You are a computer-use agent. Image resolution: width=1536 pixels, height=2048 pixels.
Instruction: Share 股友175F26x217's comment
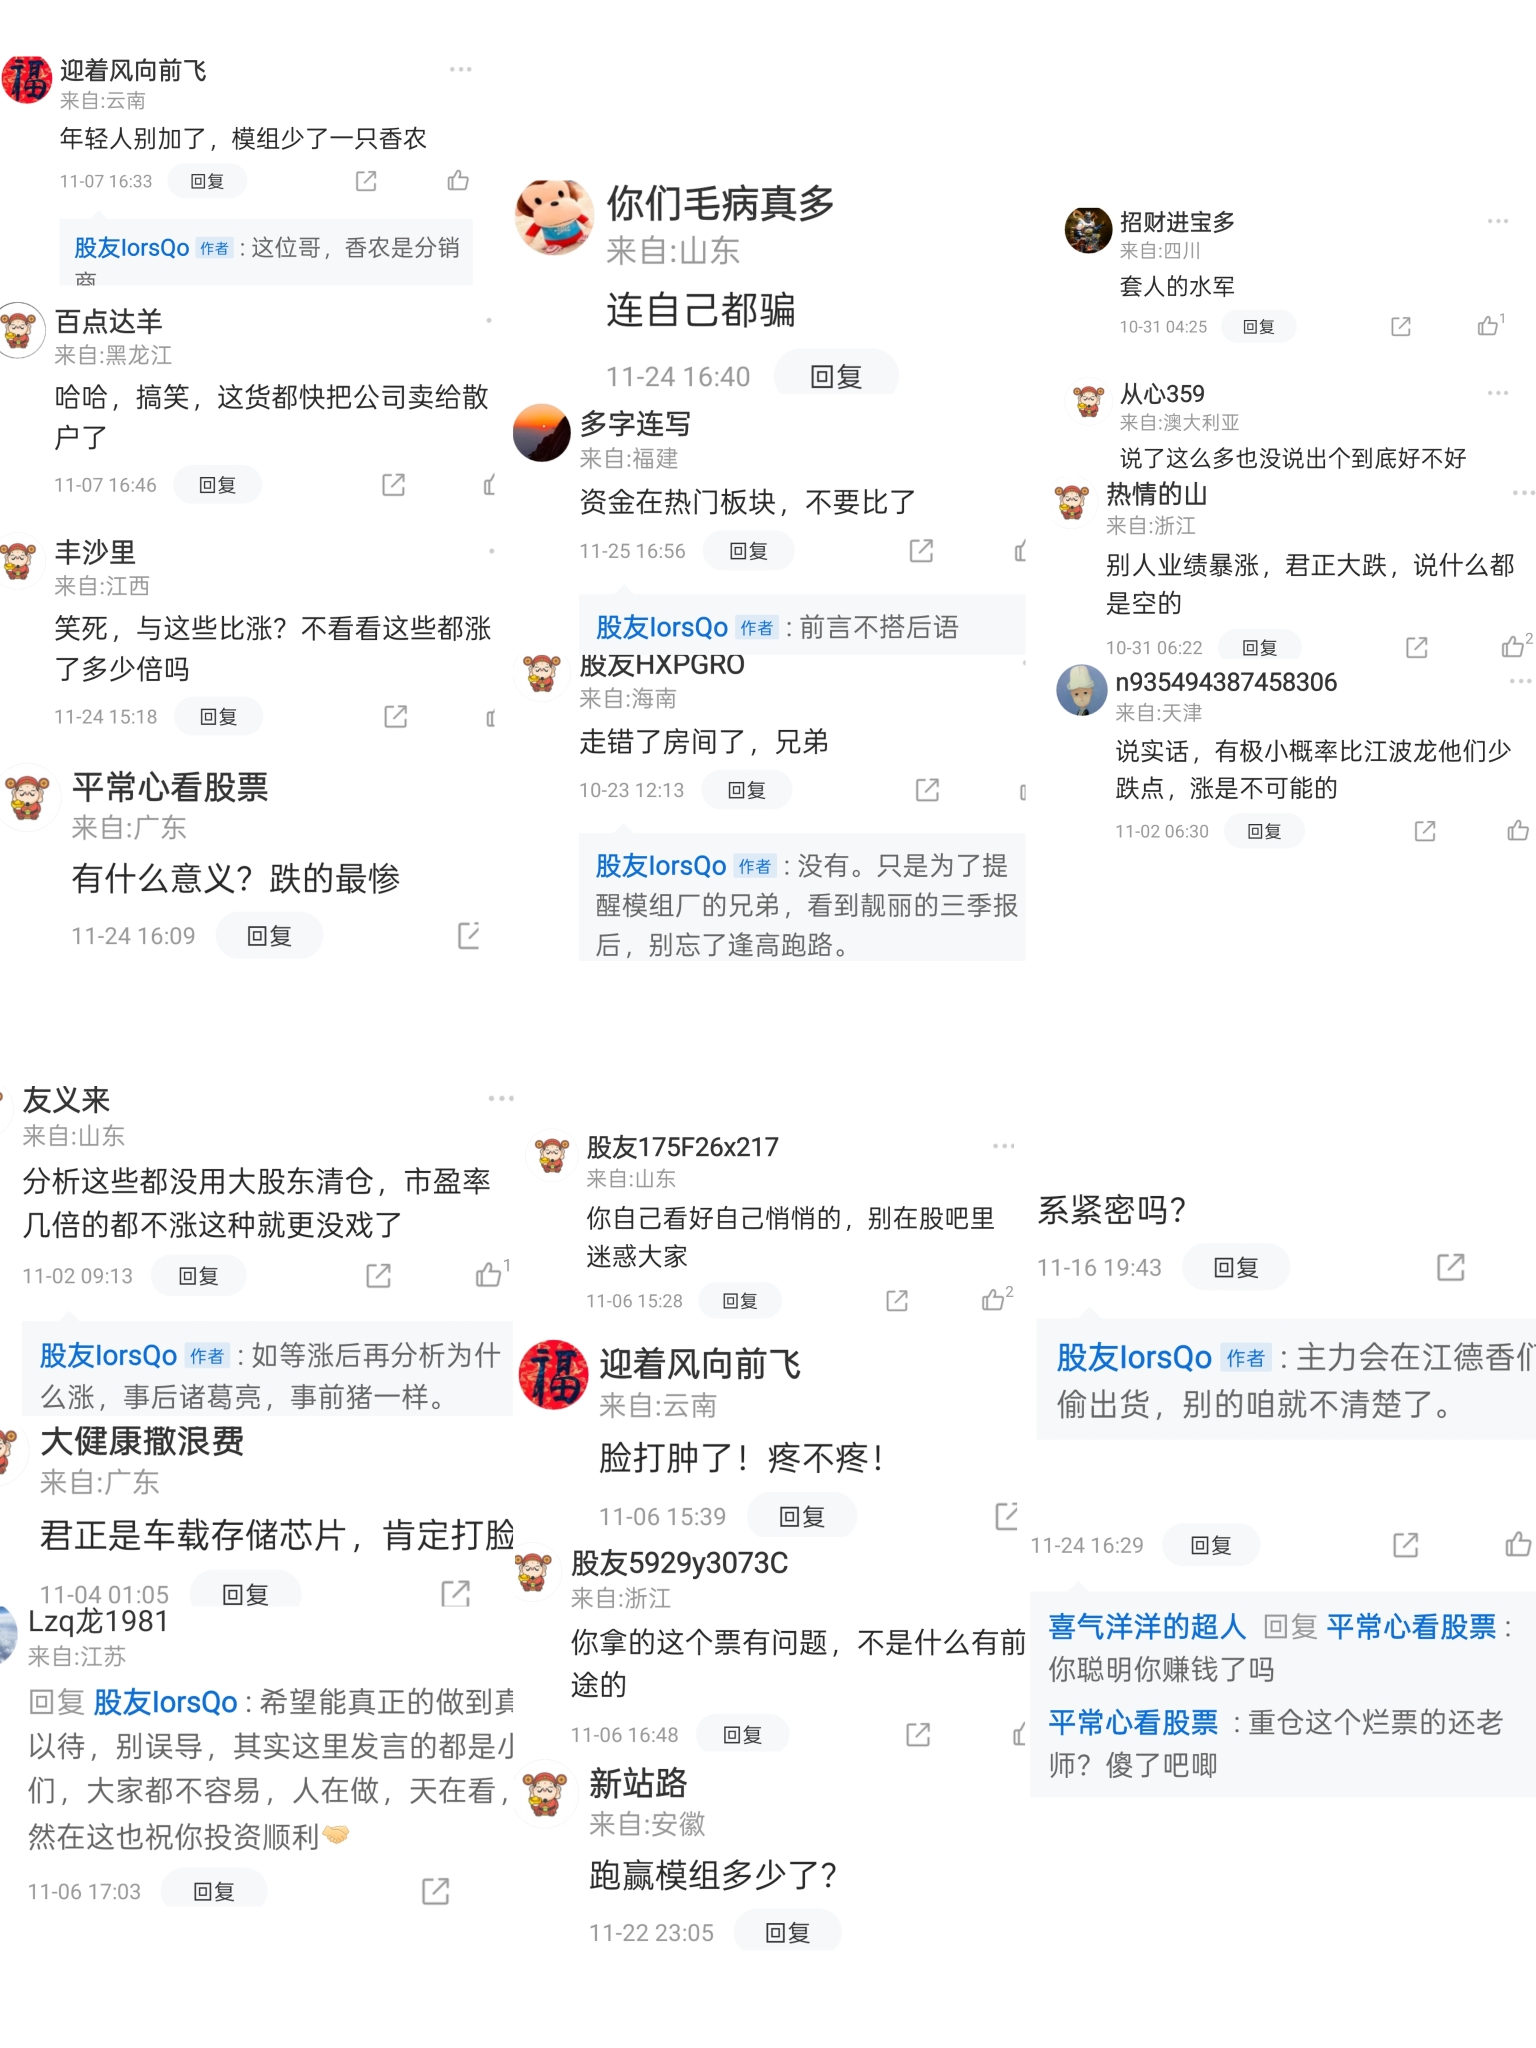[x=897, y=1300]
